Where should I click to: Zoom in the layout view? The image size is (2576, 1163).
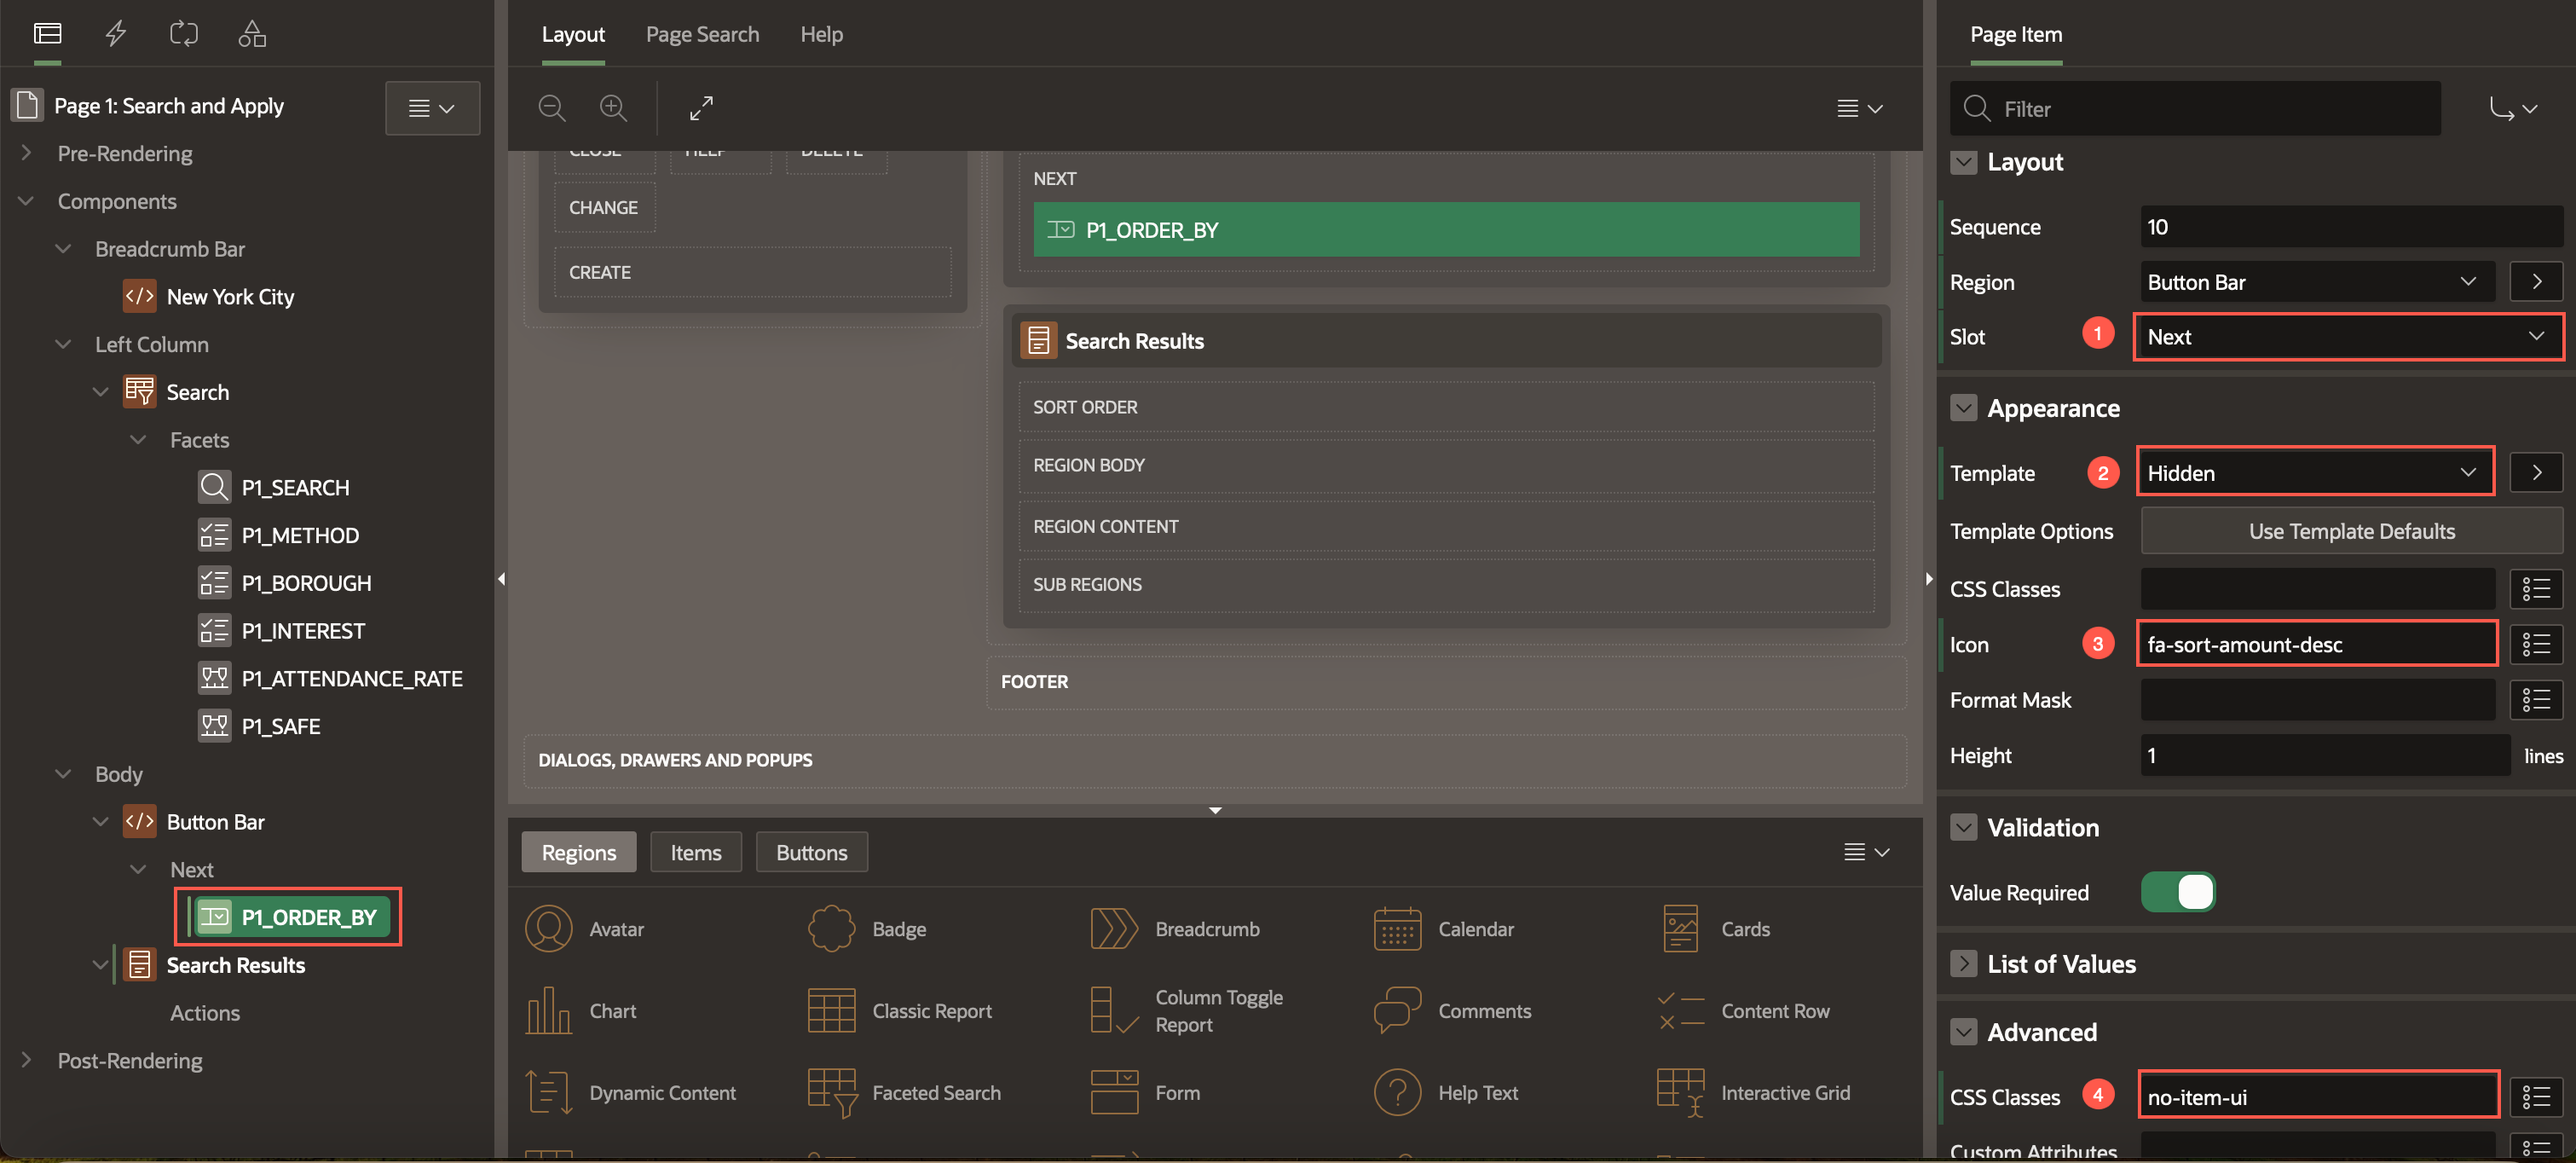pyautogui.click(x=613, y=108)
